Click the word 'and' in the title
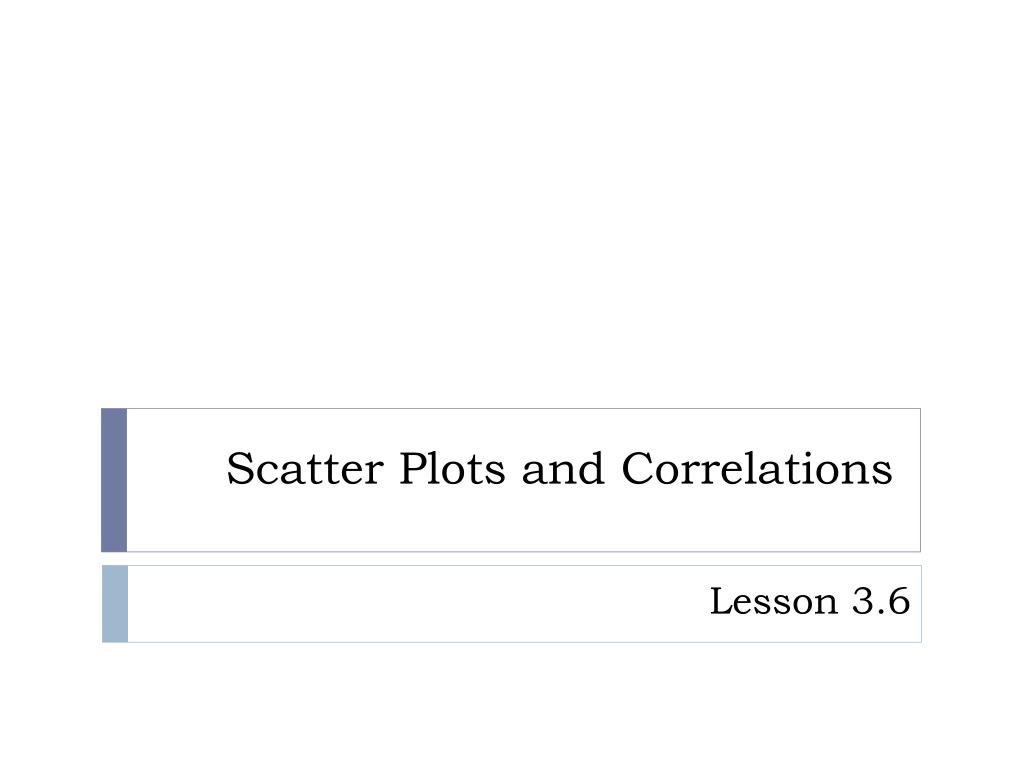Screen dimensions: 1024x768 (x=562, y=468)
